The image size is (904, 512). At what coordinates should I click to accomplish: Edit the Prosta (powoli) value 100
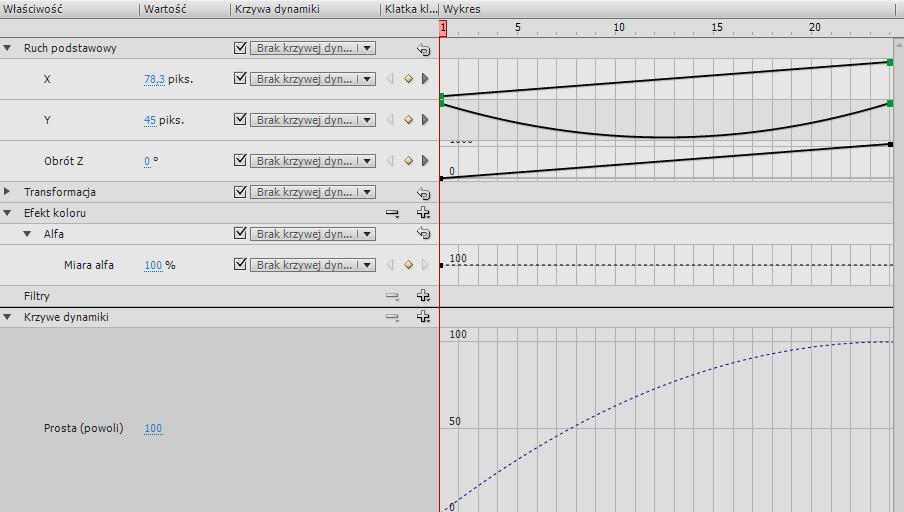pos(153,428)
